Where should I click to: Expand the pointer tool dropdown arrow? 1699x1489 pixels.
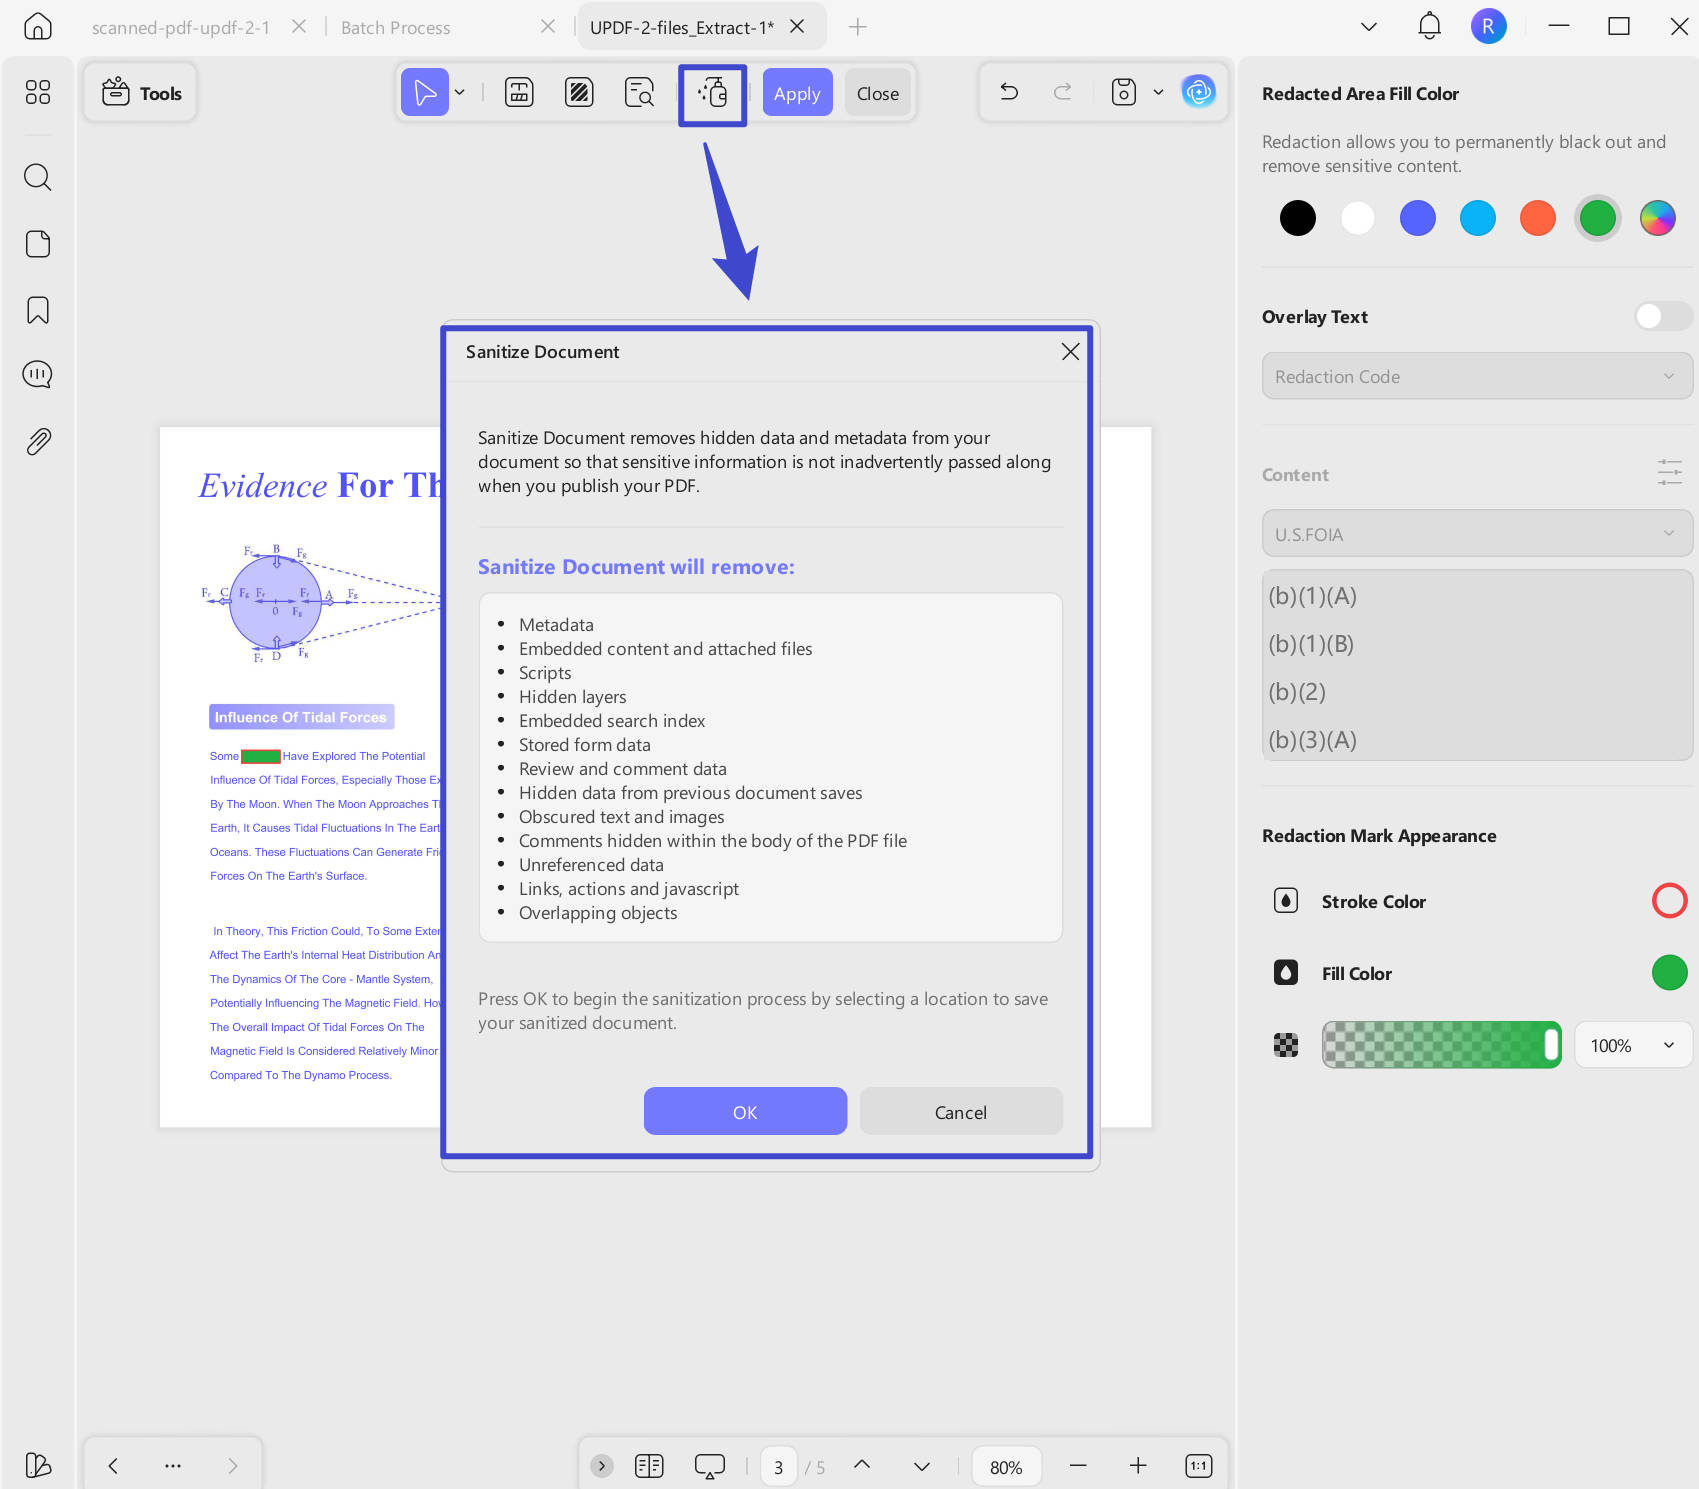pyautogui.click(x=460, y=93)
